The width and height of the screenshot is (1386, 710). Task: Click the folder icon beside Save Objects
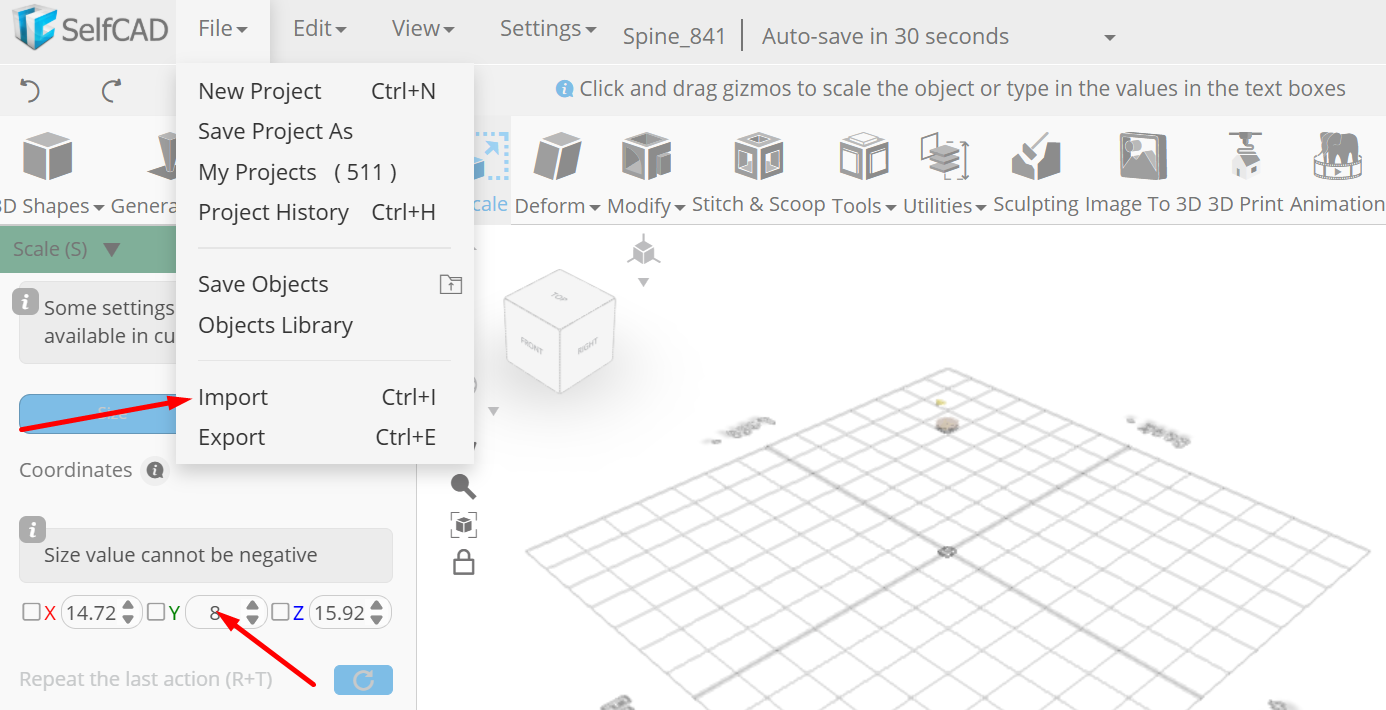[451, 285]
